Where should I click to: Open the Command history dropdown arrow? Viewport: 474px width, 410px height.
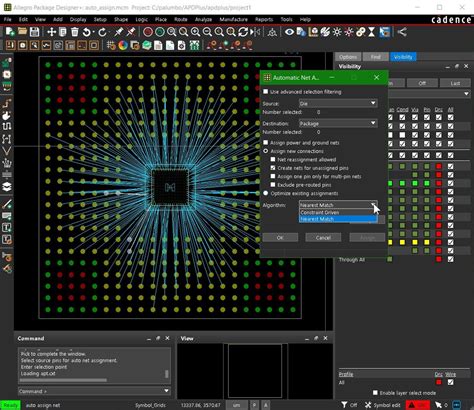point(167,391)
